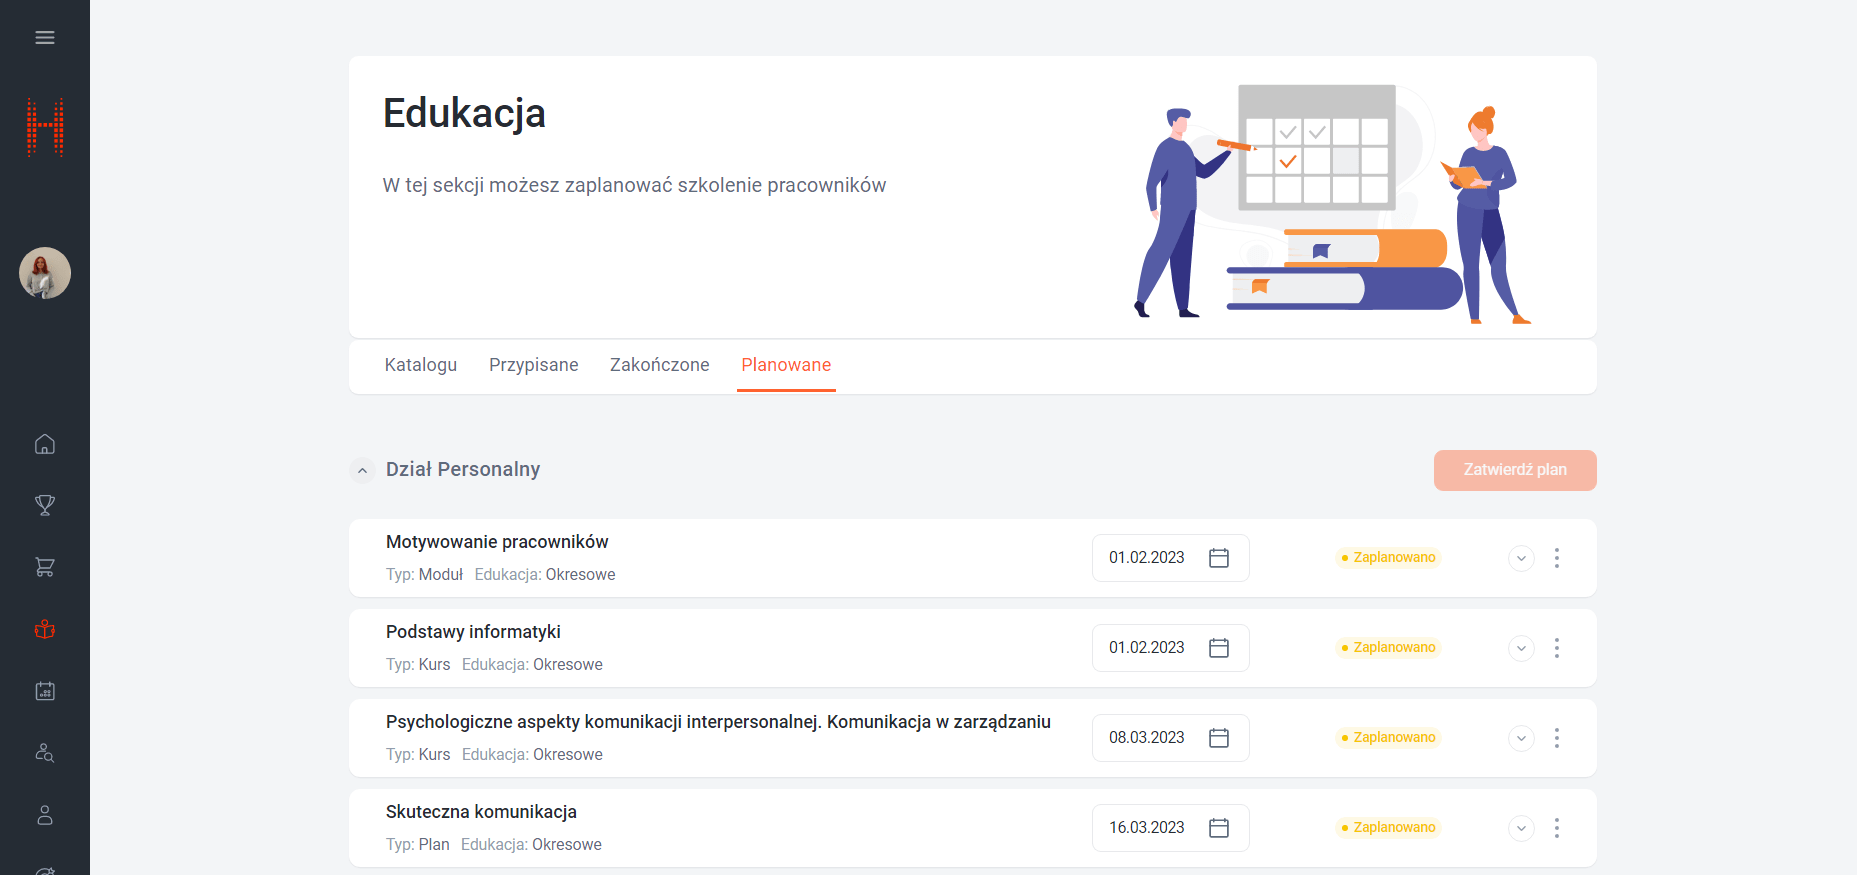Click the home icon in sidebar

[45, 444]
